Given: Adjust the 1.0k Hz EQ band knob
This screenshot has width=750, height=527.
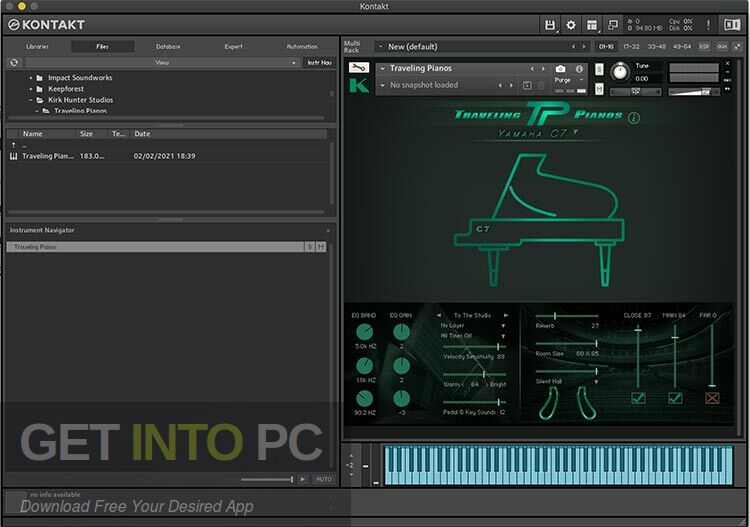Looking at the screenshot, I should pyautogui.click(x=364, y=366).
